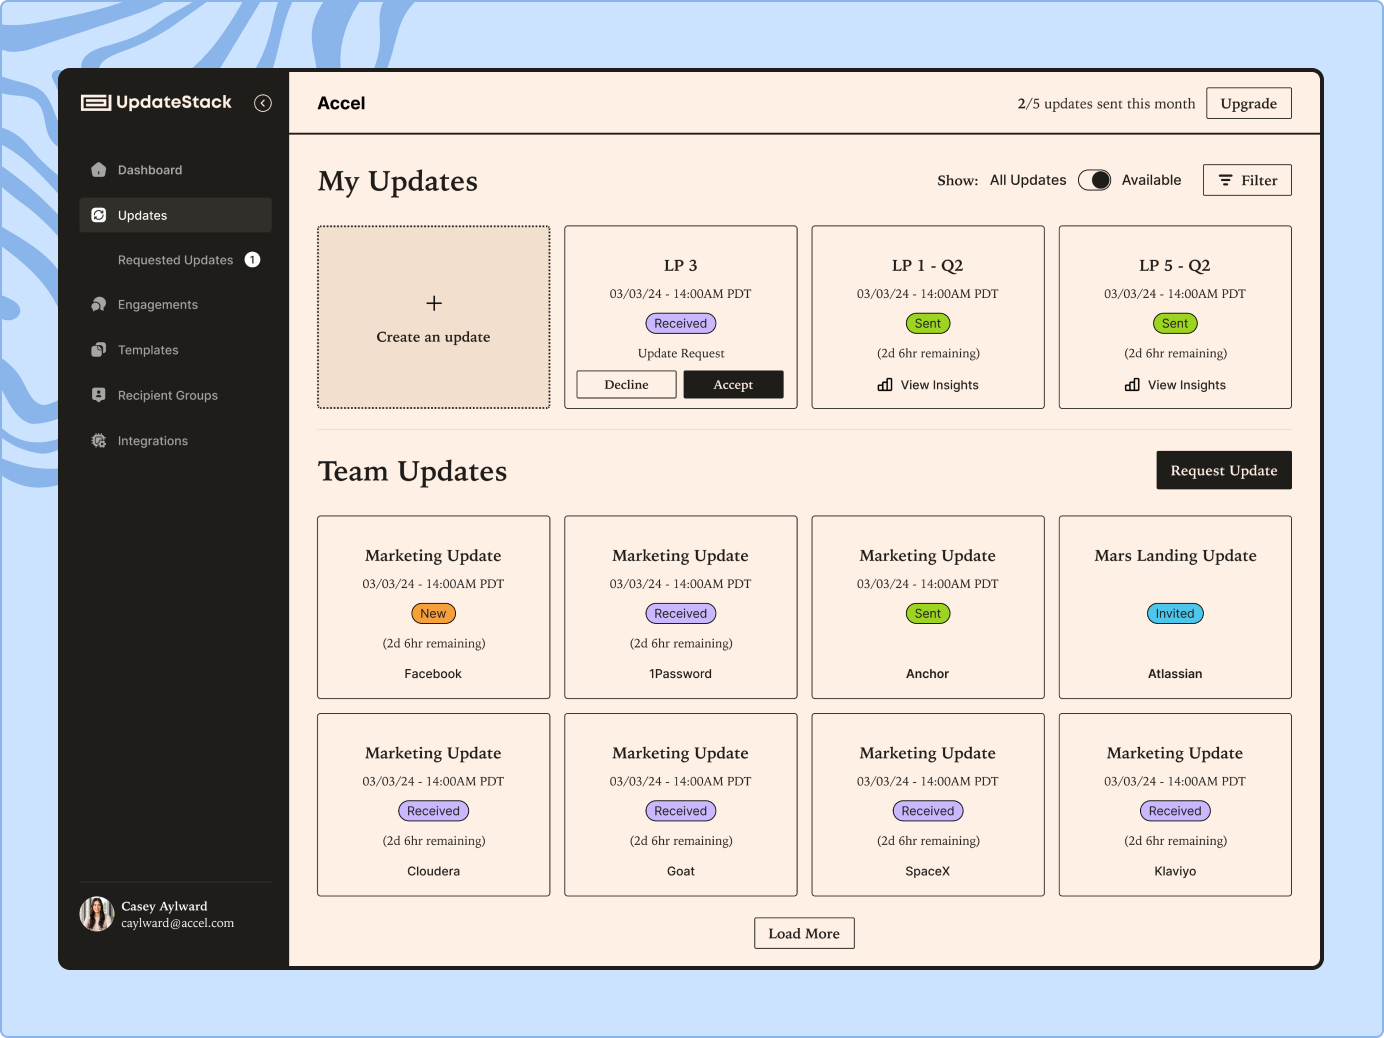Click the Received badge on LP 3
The image size is (1384, 1038).
(x=681, y=323)
